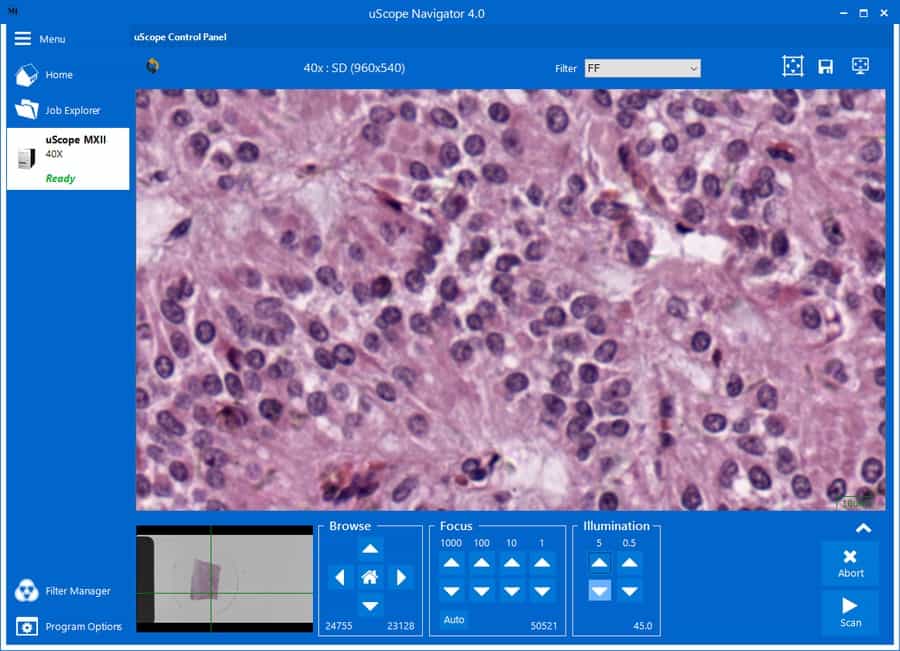
Task: Increase focus by 1000 steps
Action: point(452,563)
